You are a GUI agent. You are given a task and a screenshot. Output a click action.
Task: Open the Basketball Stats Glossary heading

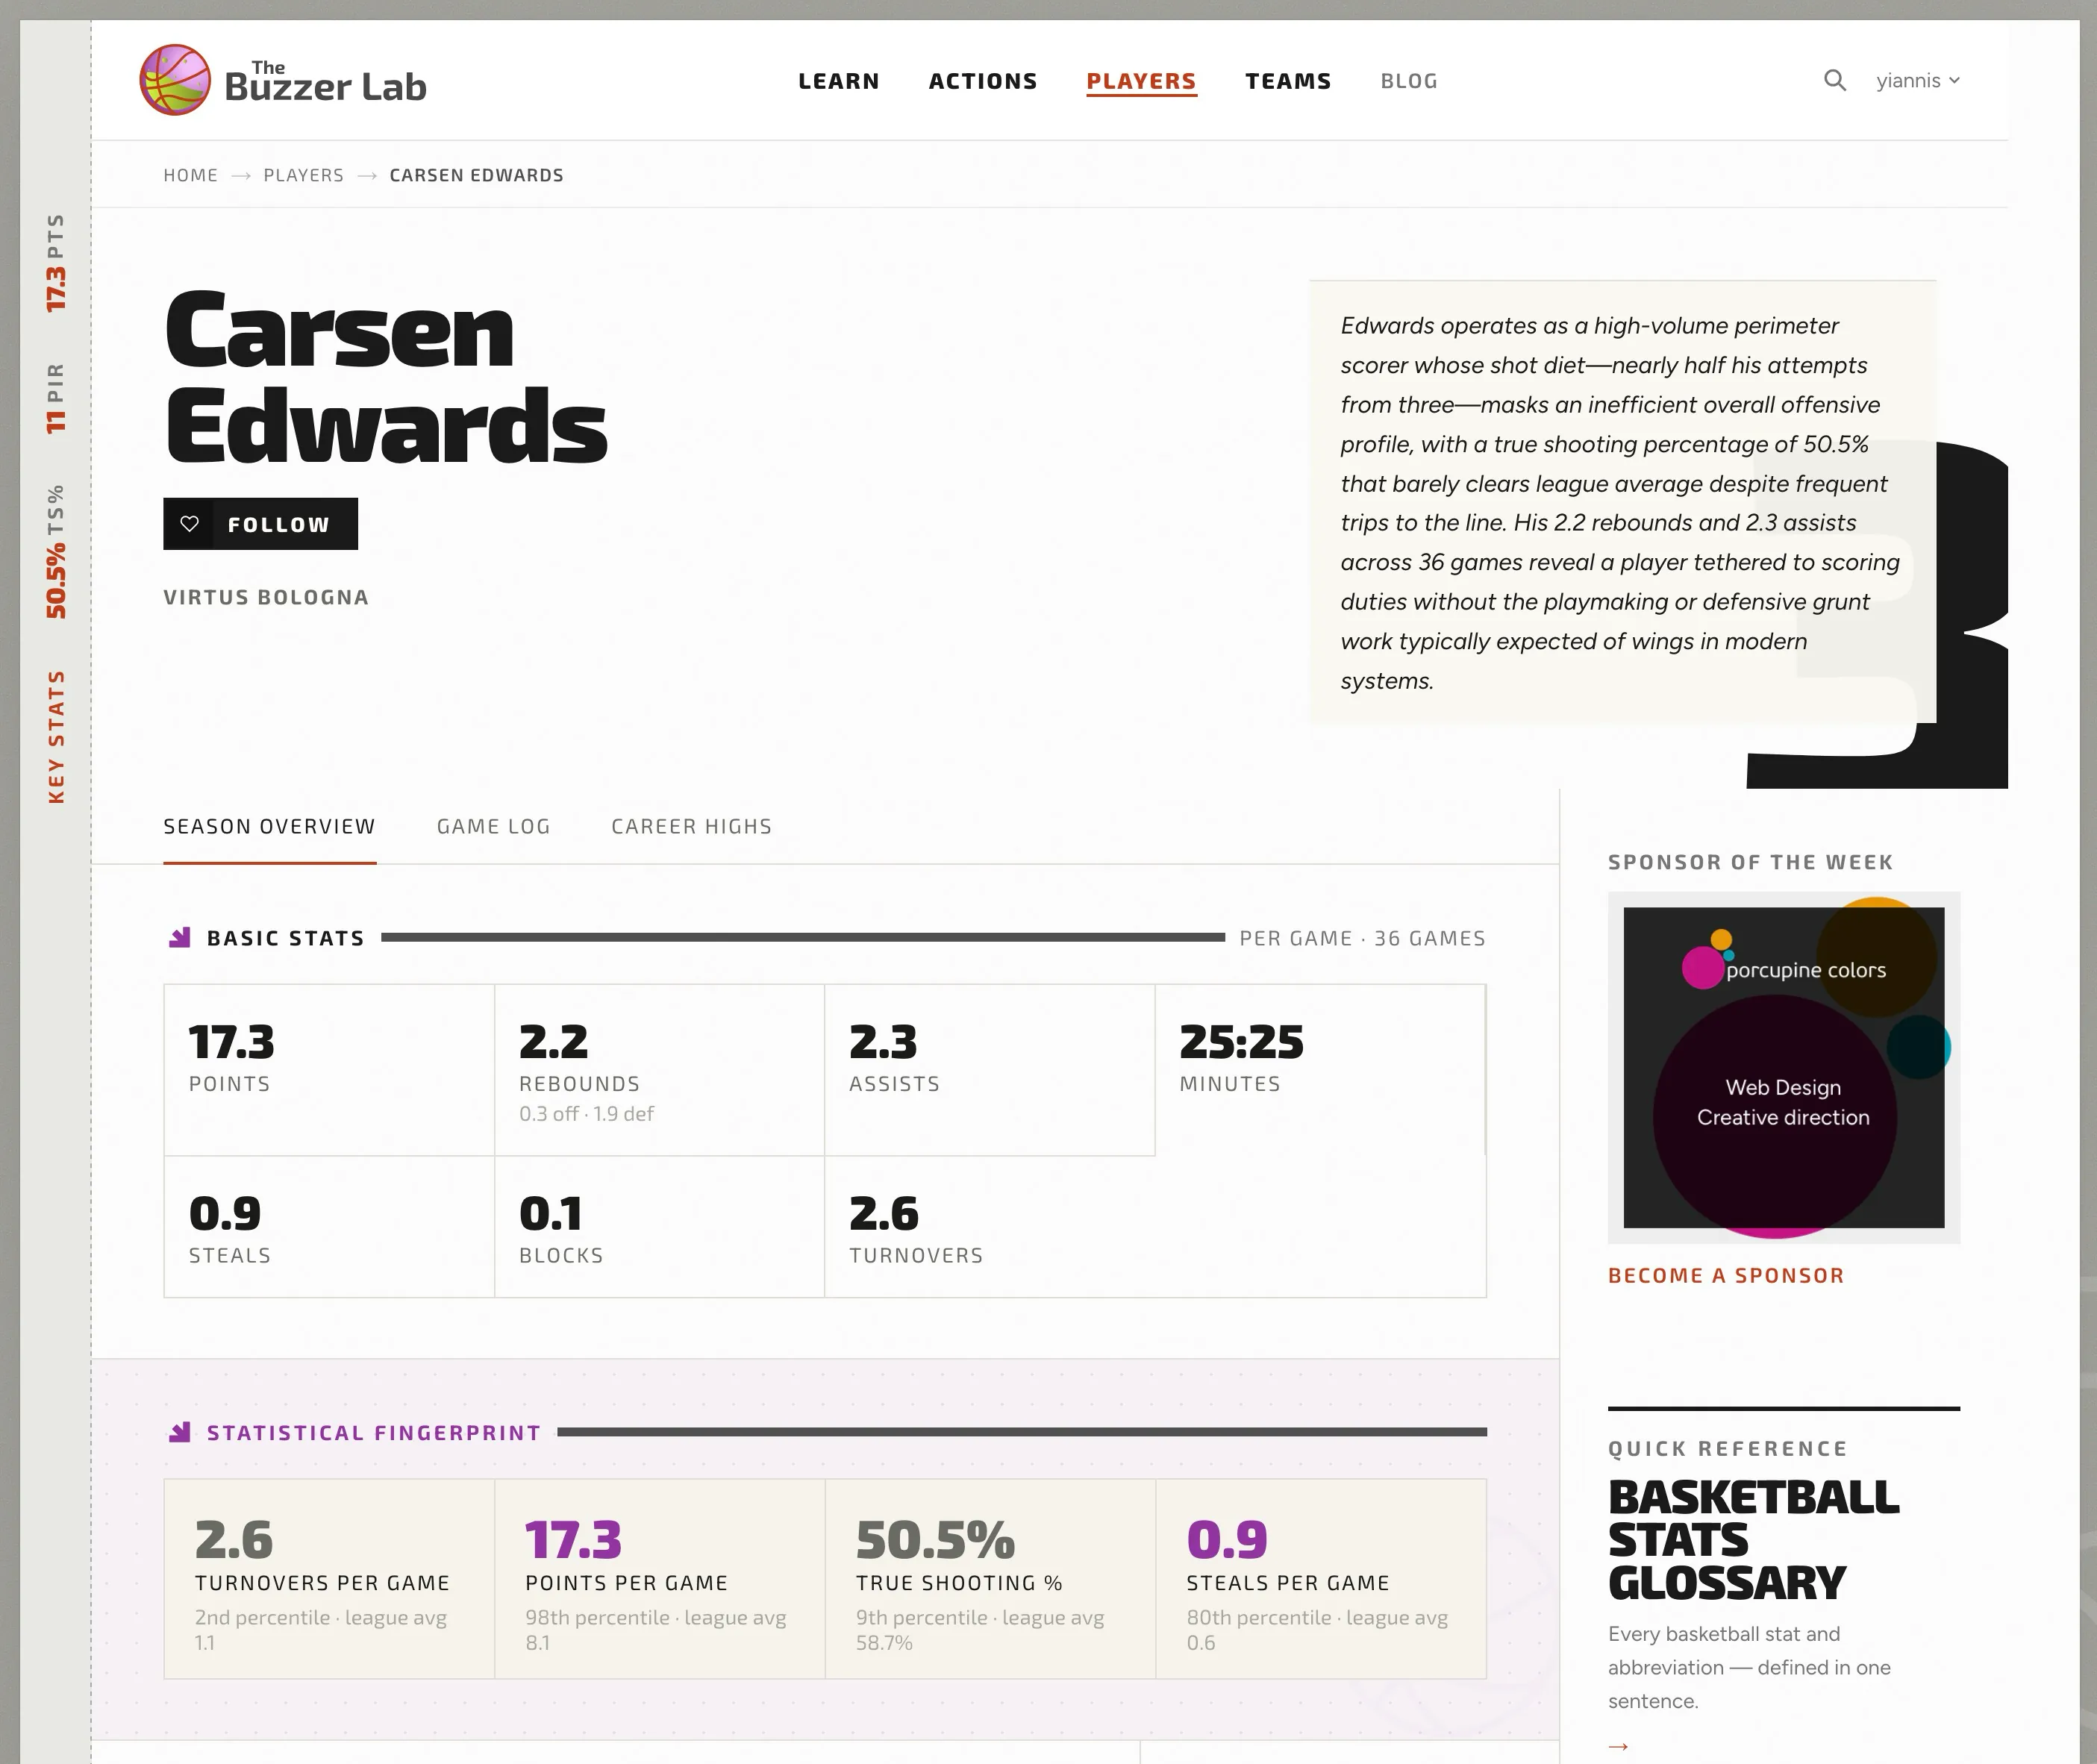click(x=1753, y=1540)
